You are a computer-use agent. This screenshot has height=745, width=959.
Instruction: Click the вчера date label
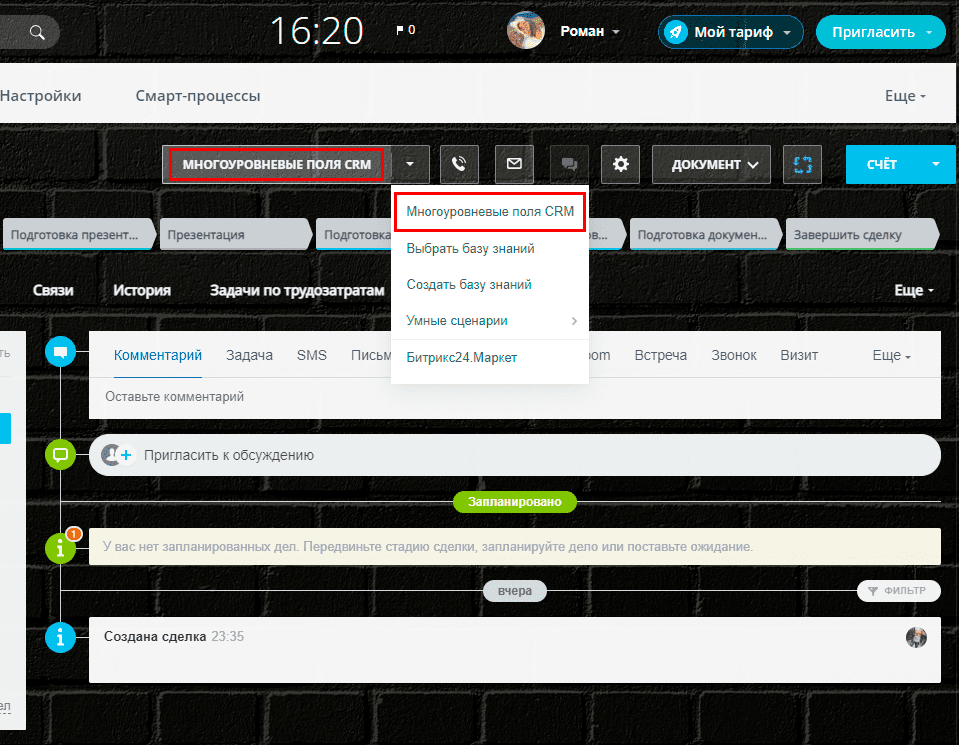coord(514,591)
